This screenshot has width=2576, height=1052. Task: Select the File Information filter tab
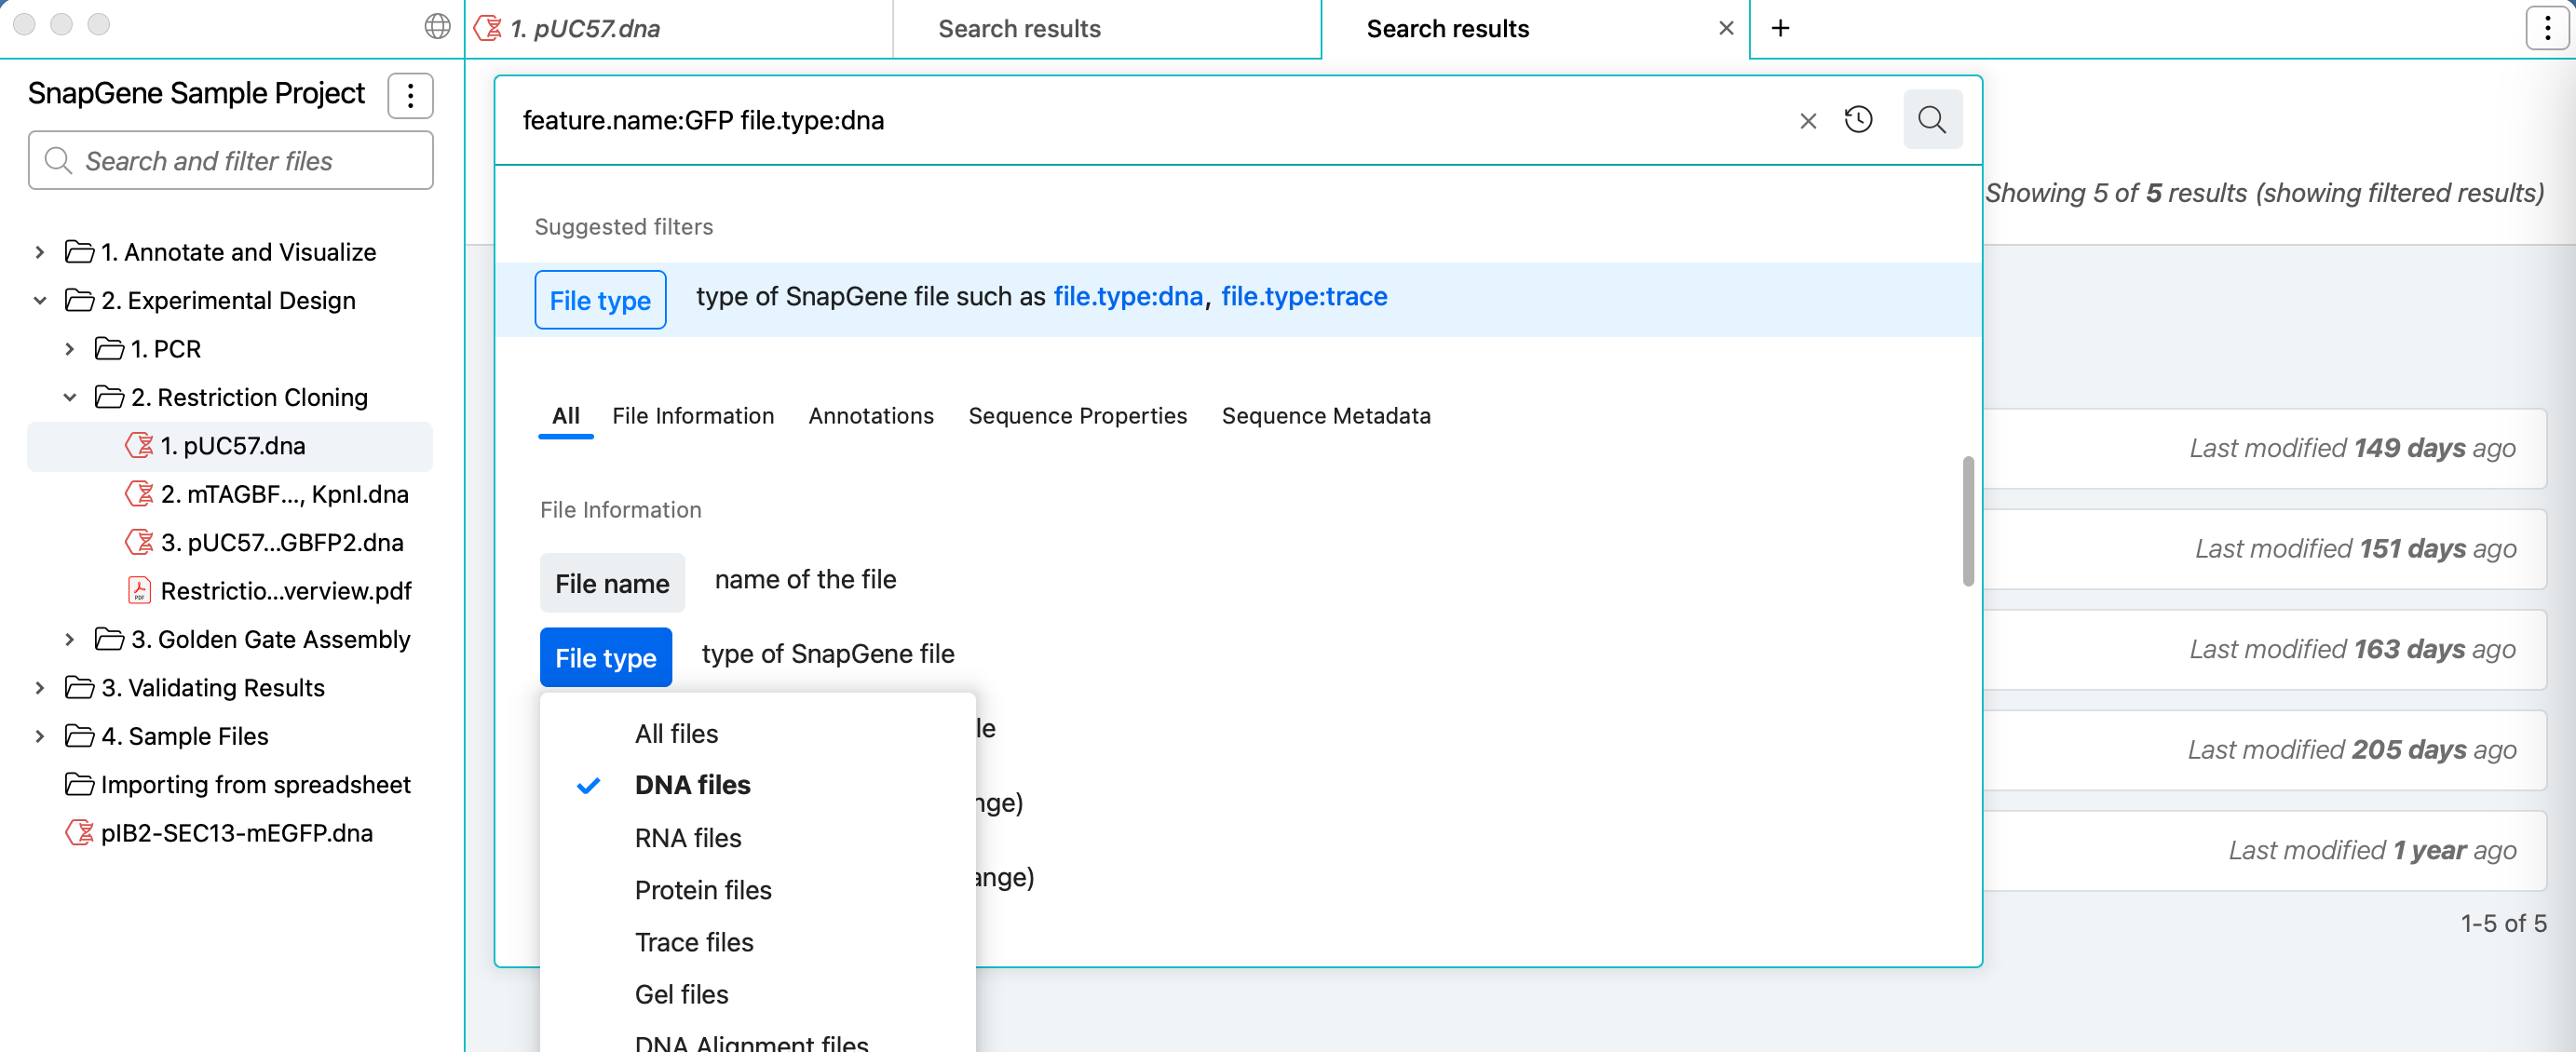[x=692, y=416]
